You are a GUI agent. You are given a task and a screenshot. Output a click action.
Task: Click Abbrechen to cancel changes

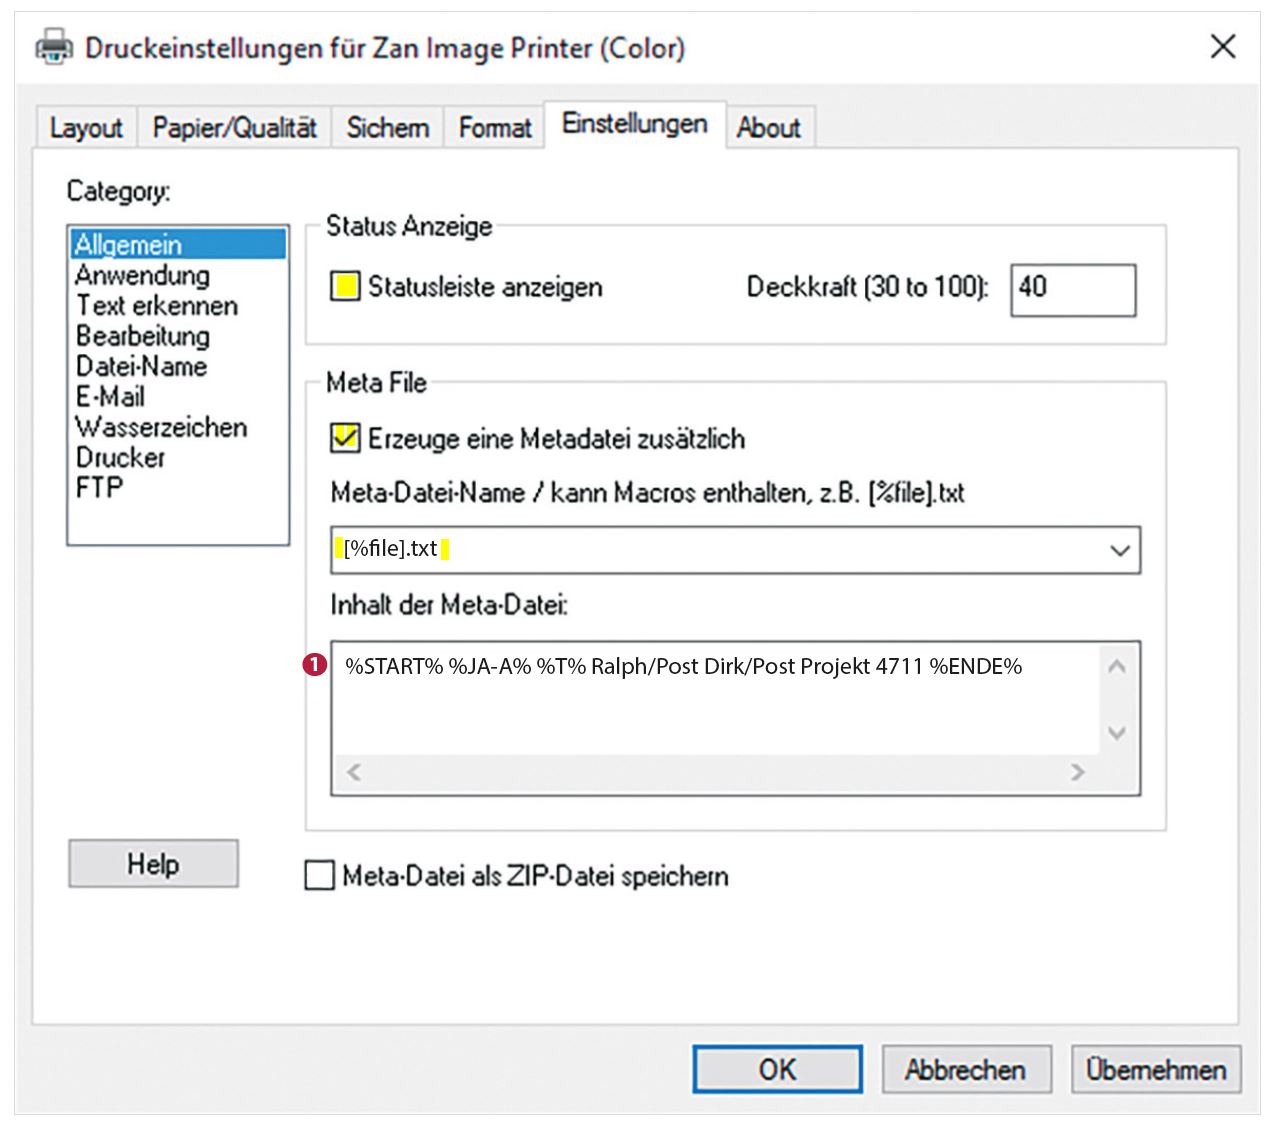(965, 1070)
